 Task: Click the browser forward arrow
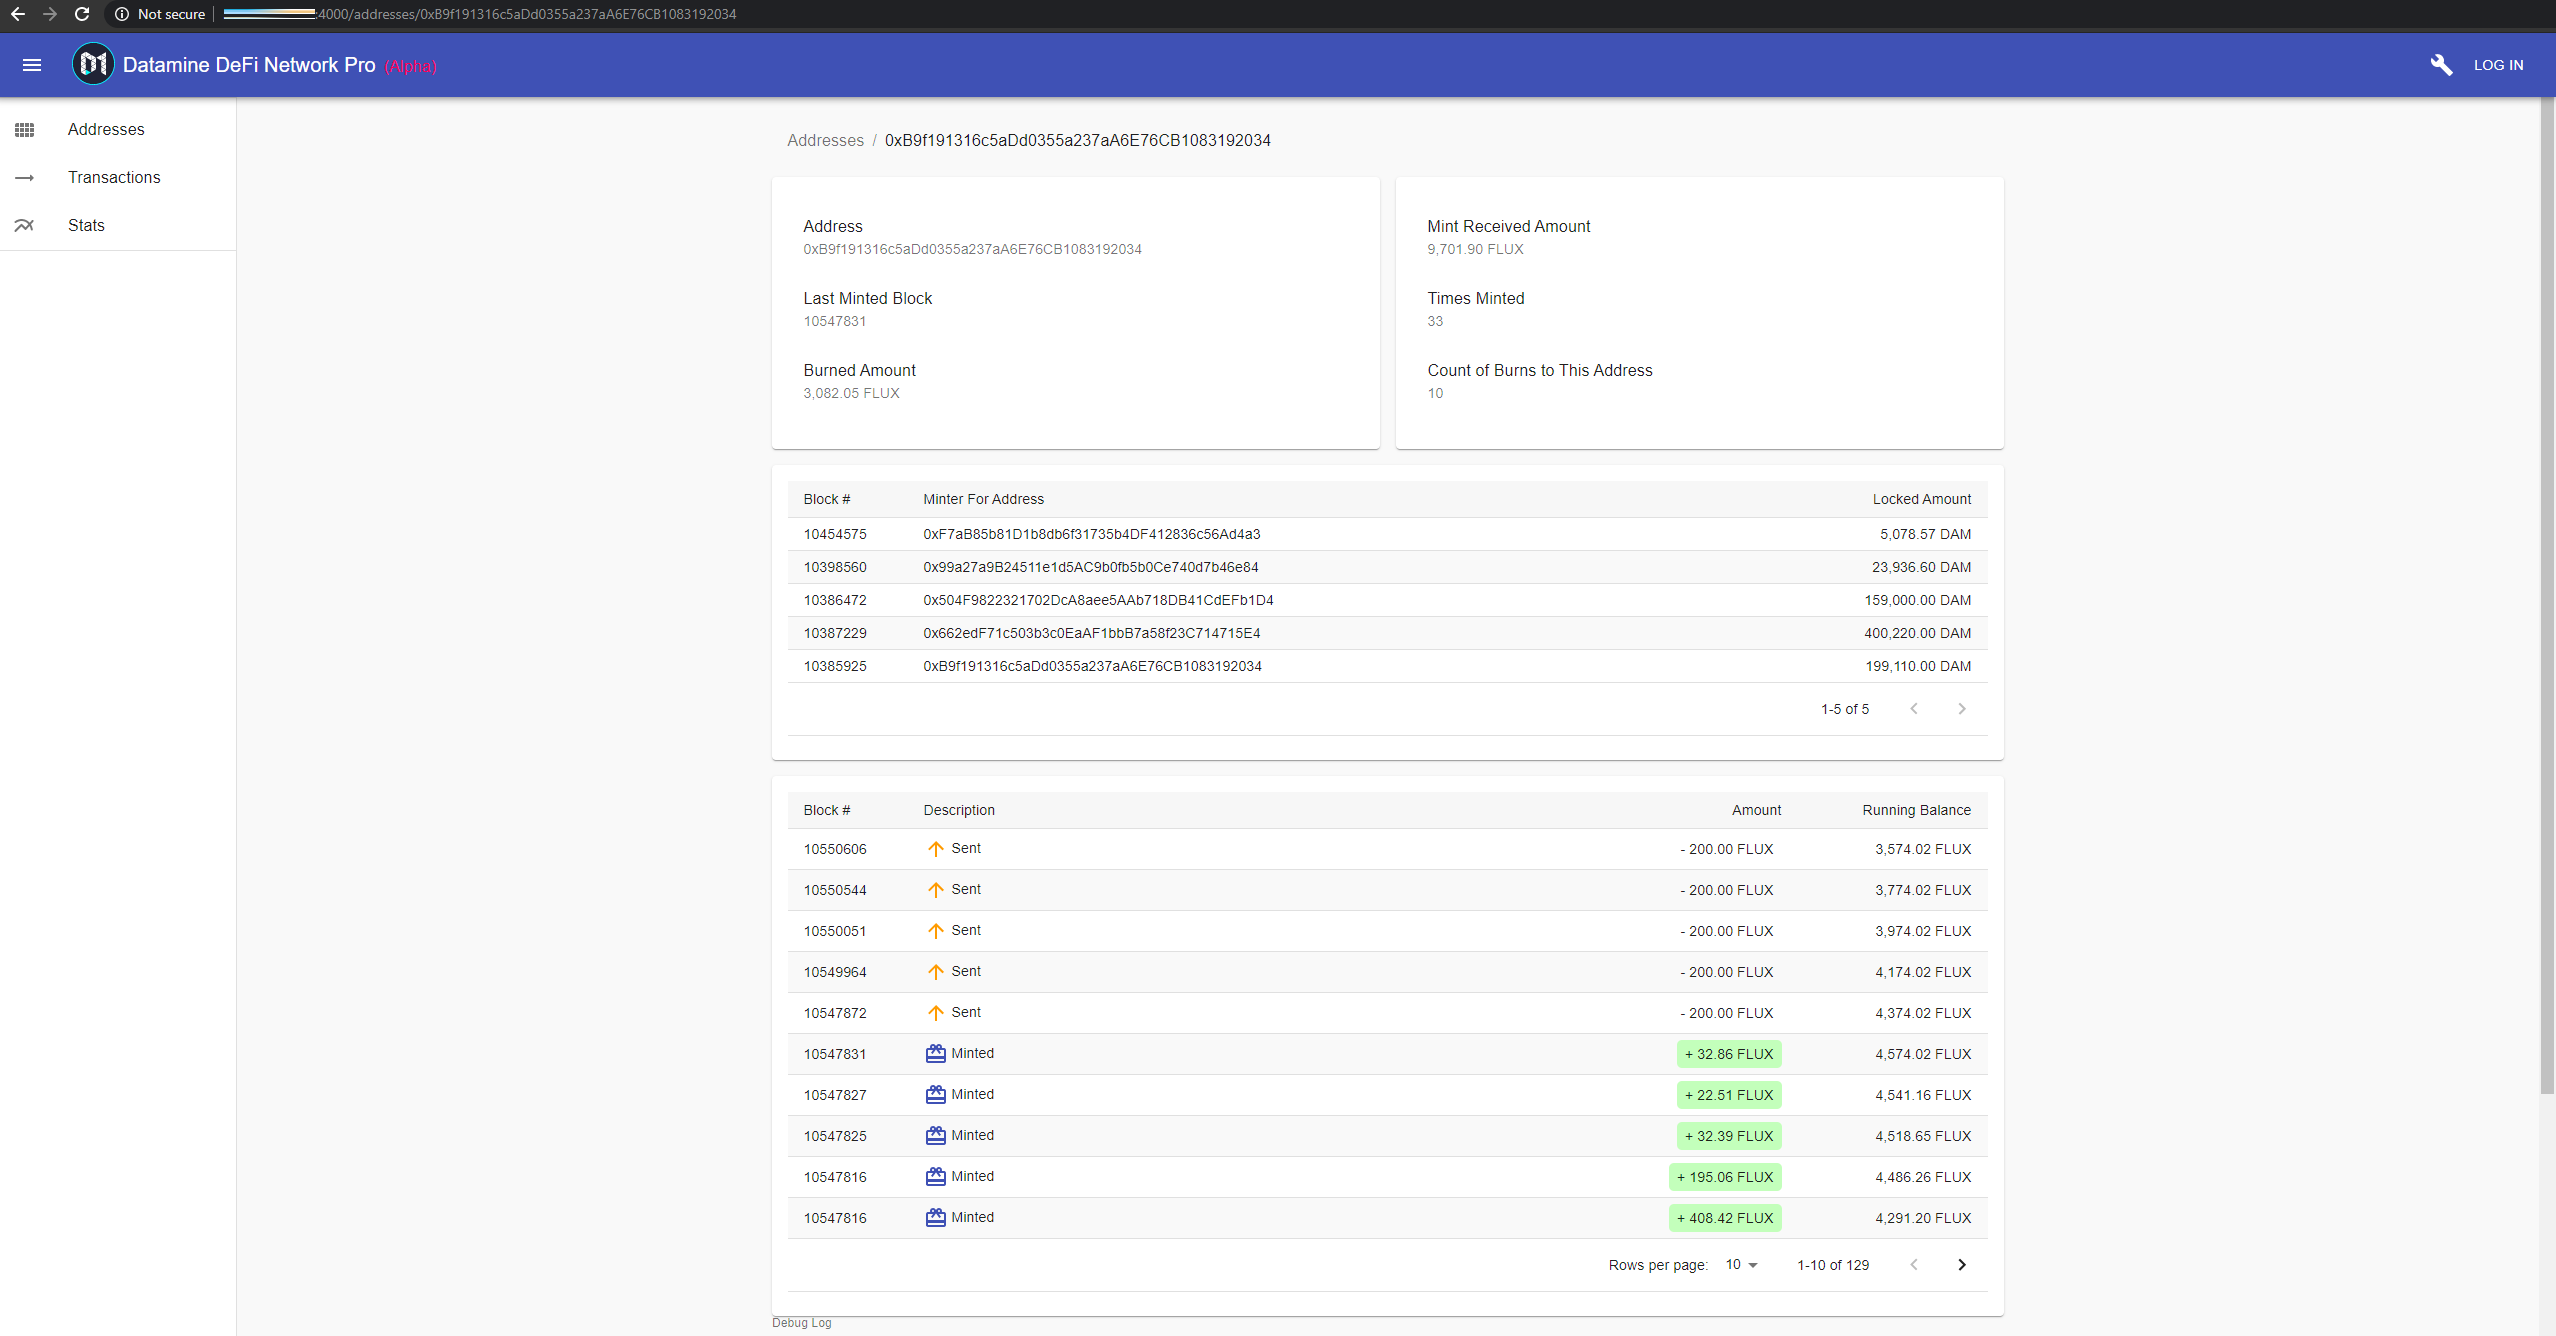click(50, 14)
